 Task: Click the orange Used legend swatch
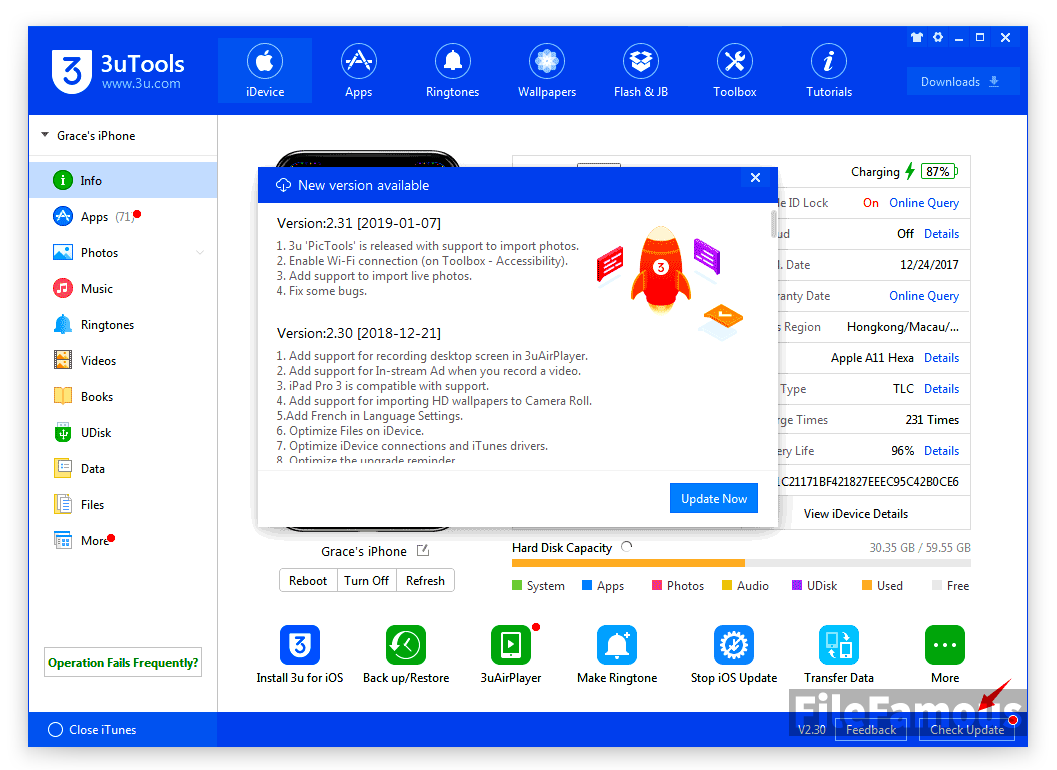867,585
